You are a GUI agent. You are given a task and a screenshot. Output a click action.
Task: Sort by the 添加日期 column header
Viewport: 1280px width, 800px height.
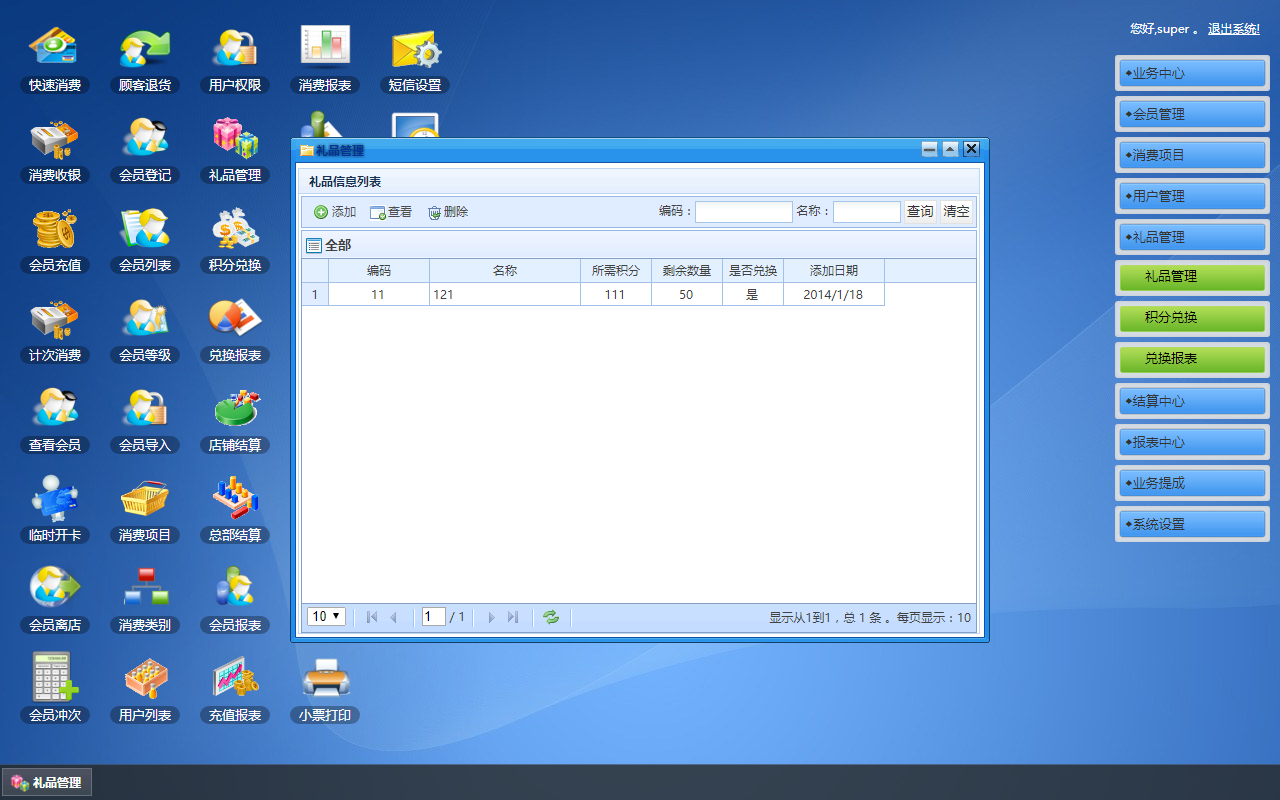(834, 271)
